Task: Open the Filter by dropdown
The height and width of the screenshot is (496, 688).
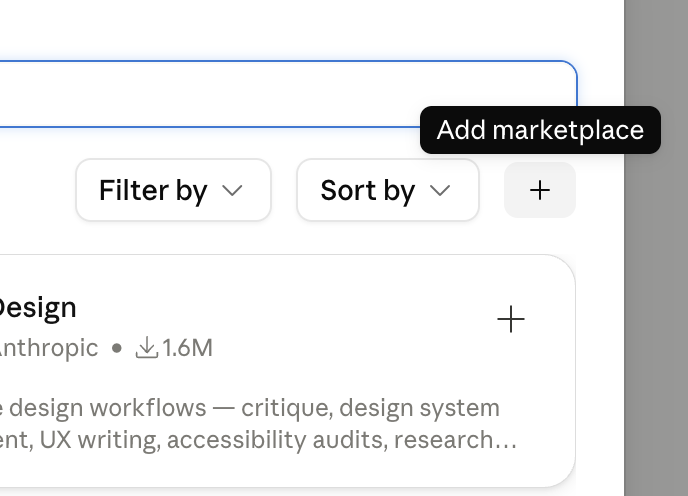Action: pyautogui.click(x=173, y=190)
